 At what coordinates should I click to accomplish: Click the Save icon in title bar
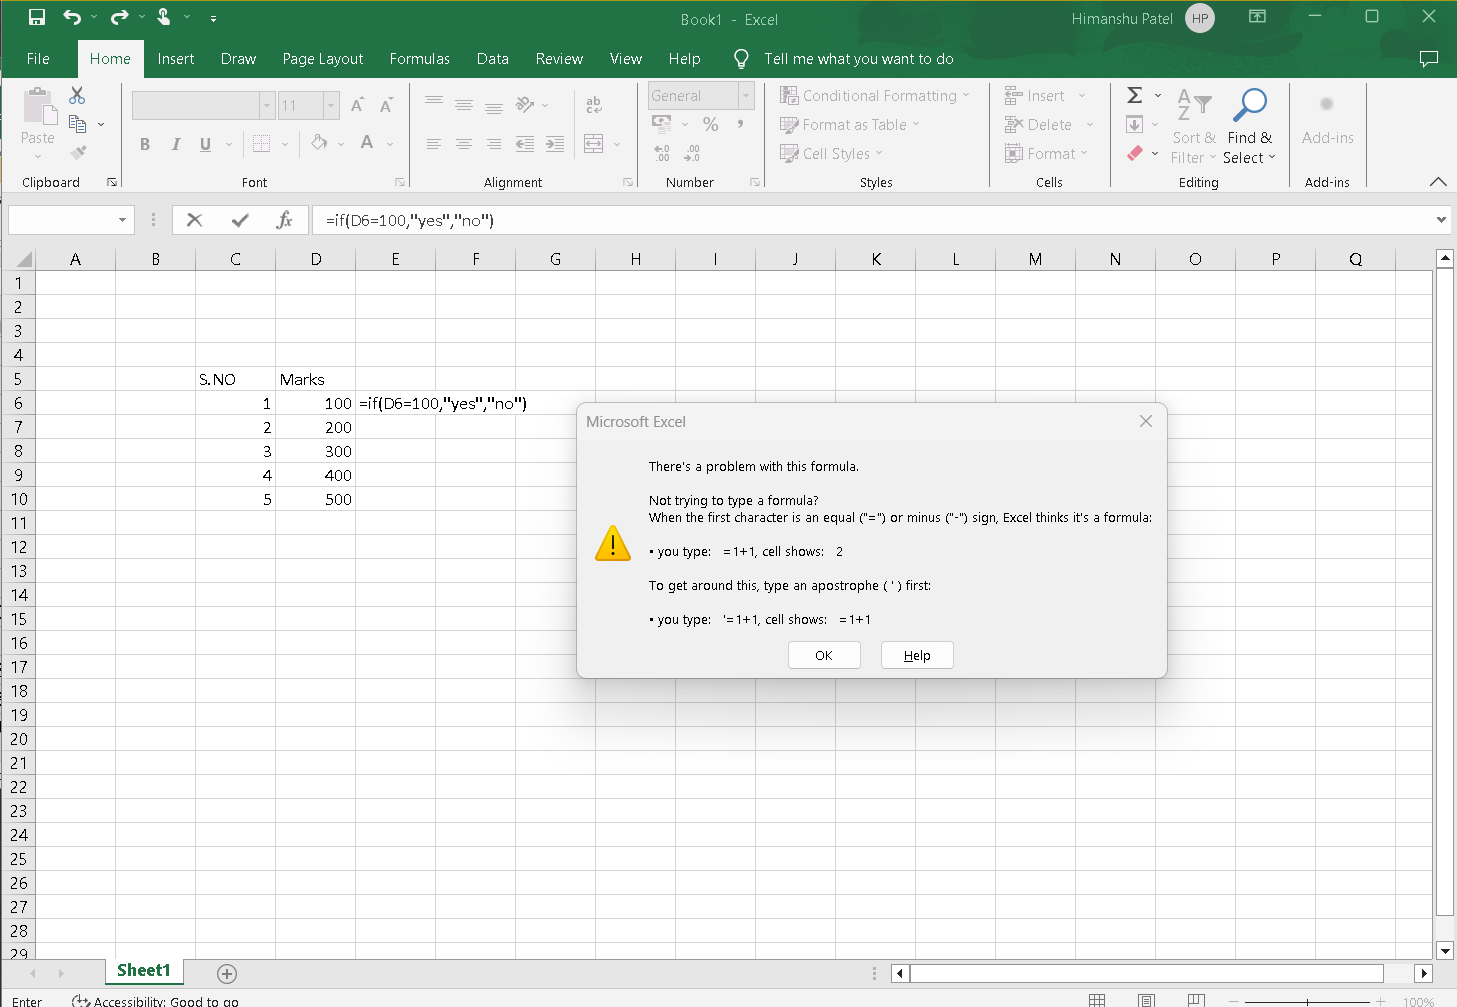click(x=37, y=17)
